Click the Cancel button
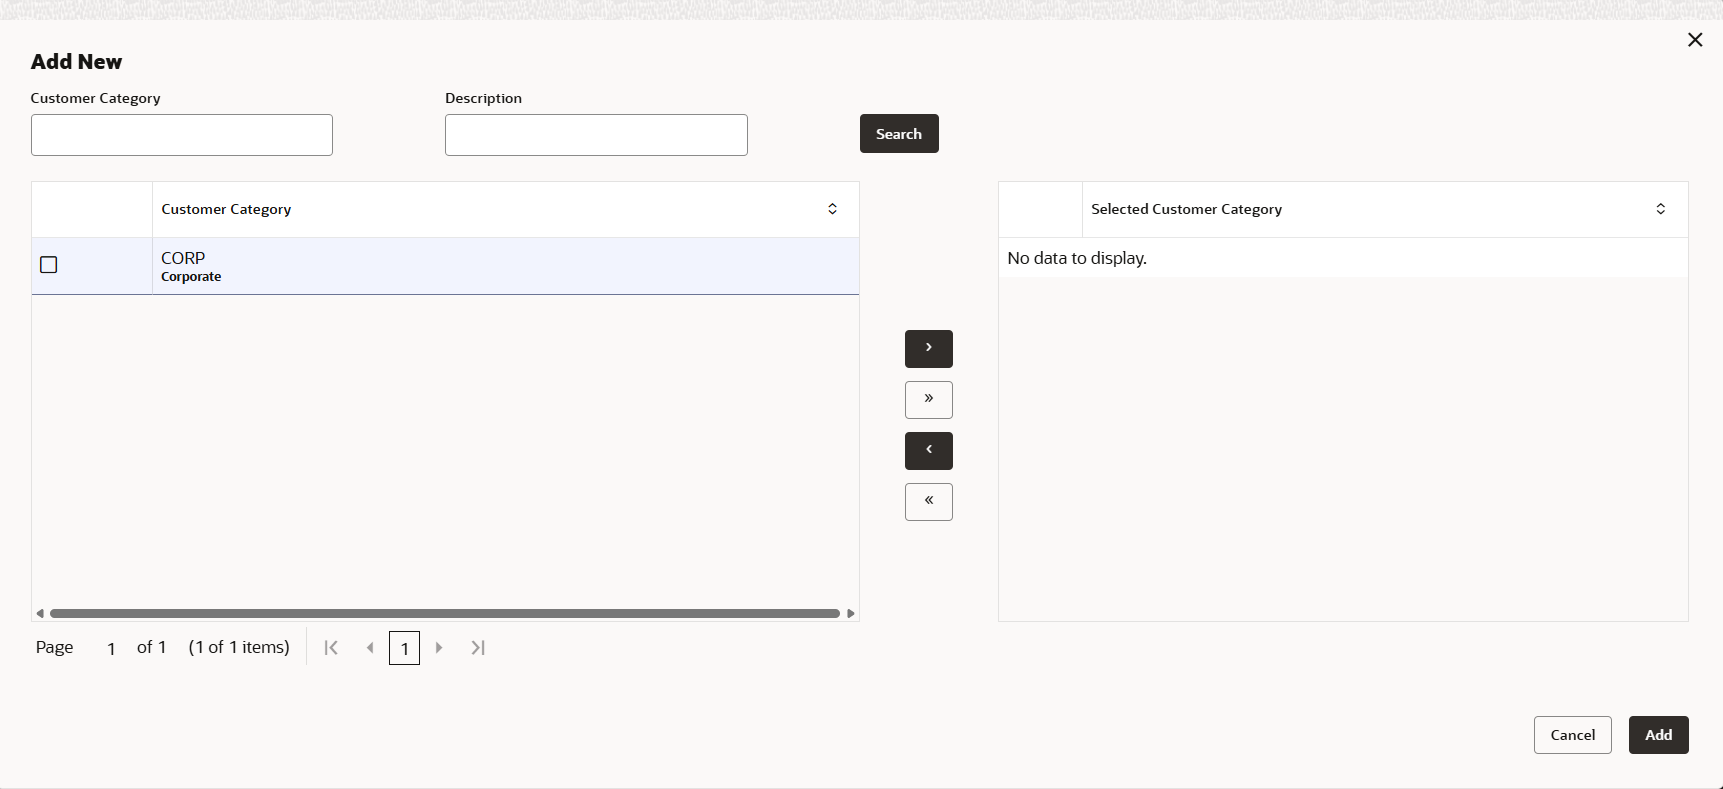The image size is (1723, 789). 1572,735
